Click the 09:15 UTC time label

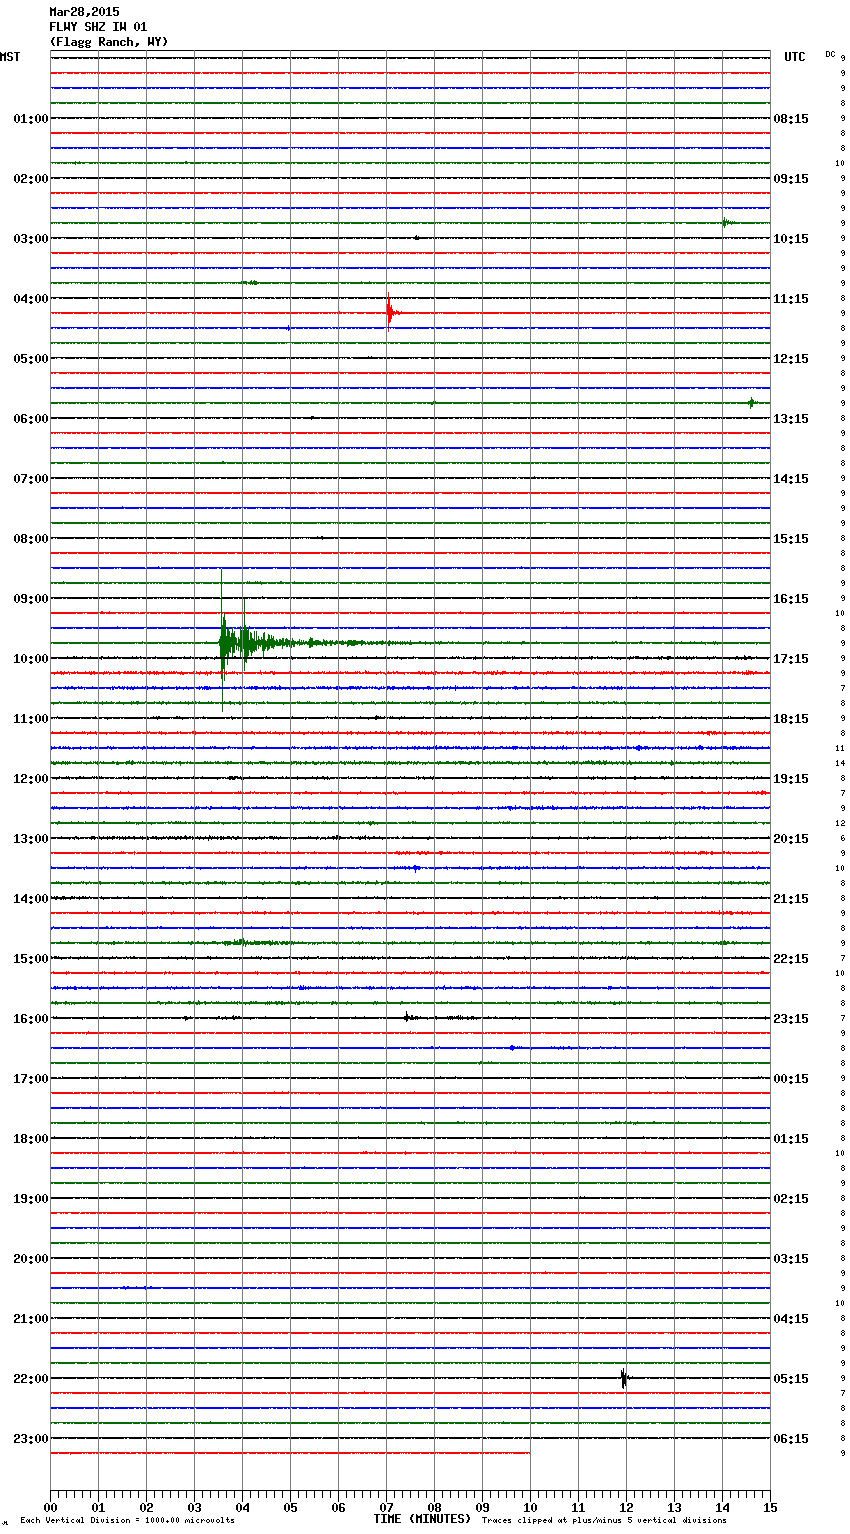click(791, 179)
